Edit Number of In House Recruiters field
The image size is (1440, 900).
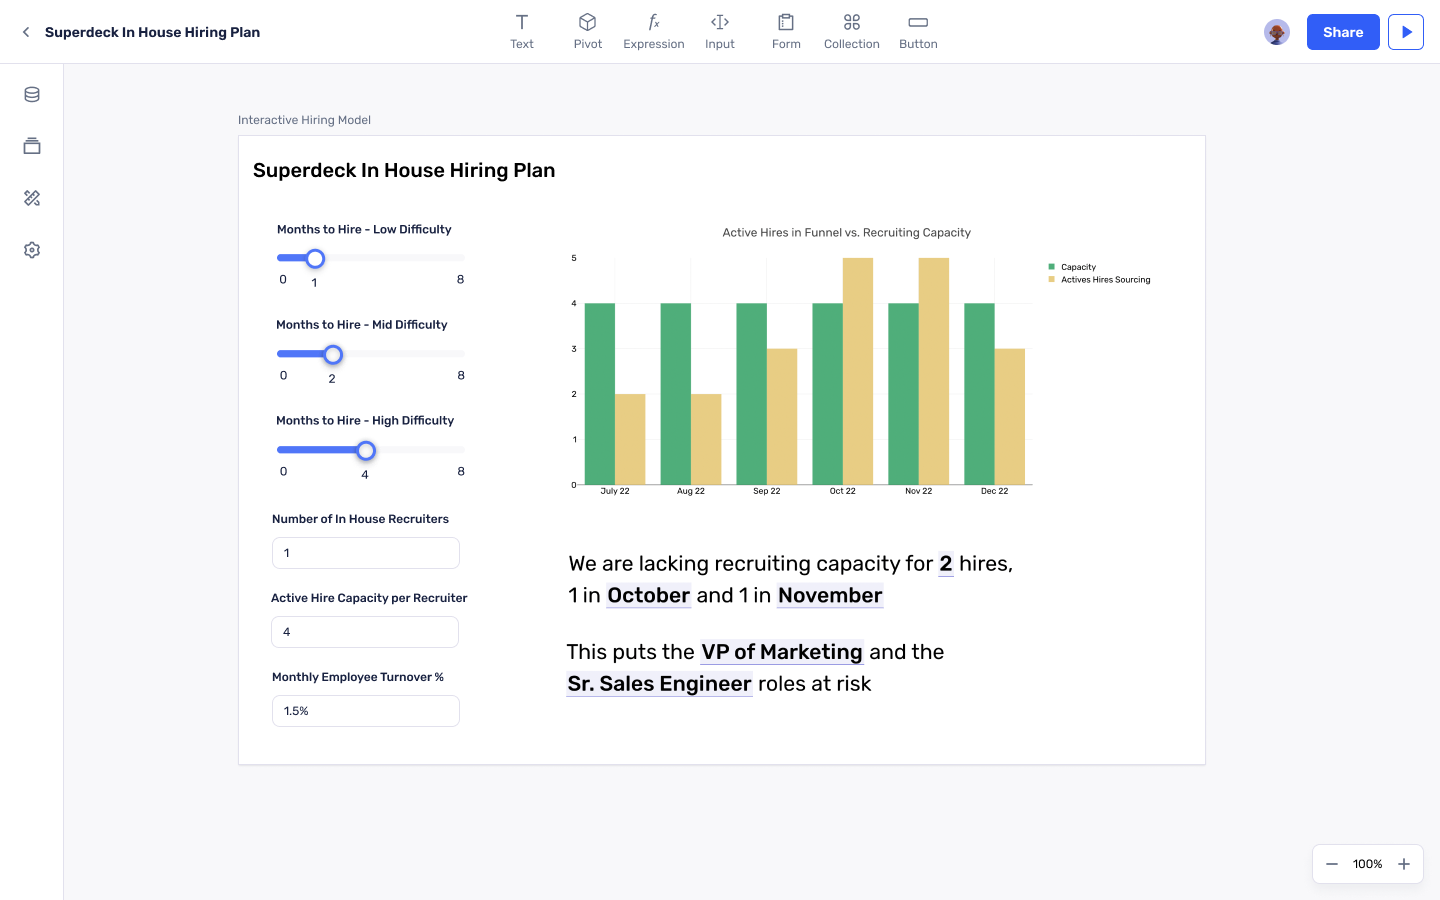(x=366, y=553)
